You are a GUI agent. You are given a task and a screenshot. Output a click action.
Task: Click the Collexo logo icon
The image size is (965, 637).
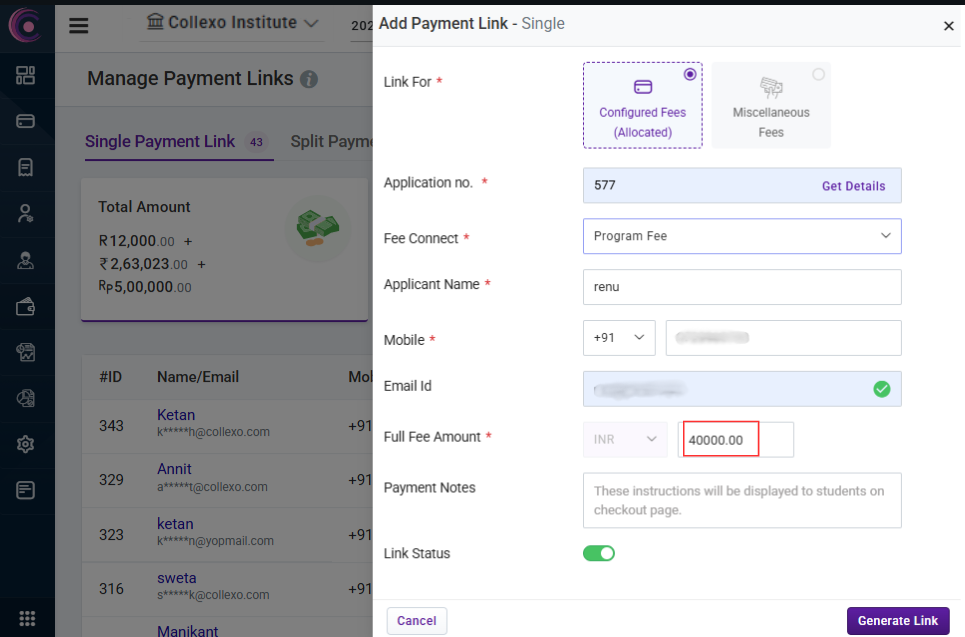pyautogui.click(x=26, y=24)
